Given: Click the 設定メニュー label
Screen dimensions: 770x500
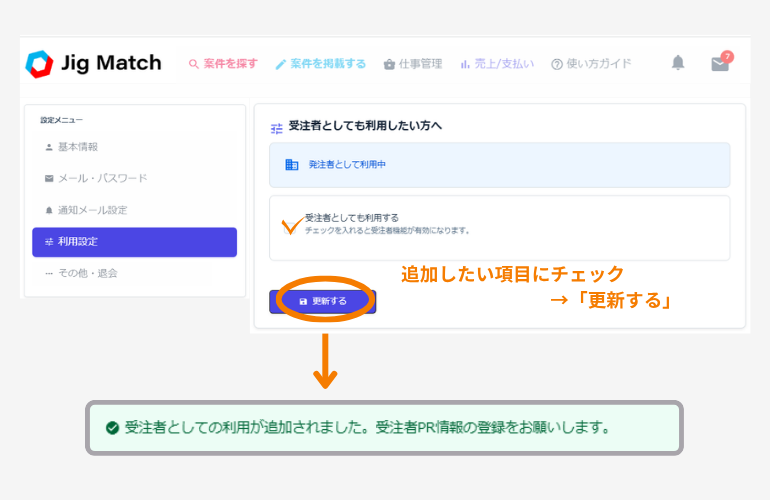Looking at the screenshot, I should 61,120.
